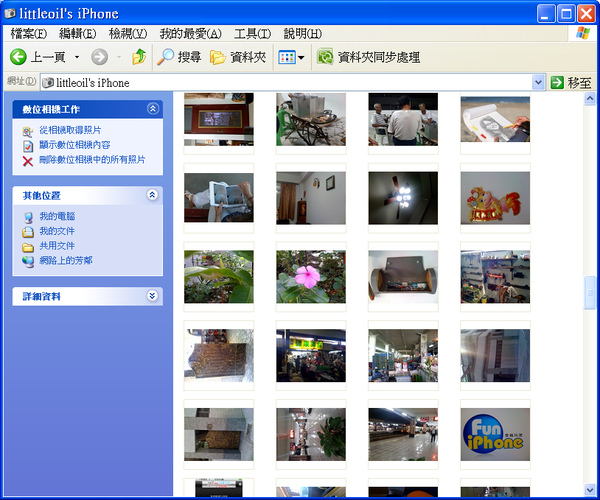Click the green Go arrow button
Screen dimensions: 600x500
coord(557,82)
